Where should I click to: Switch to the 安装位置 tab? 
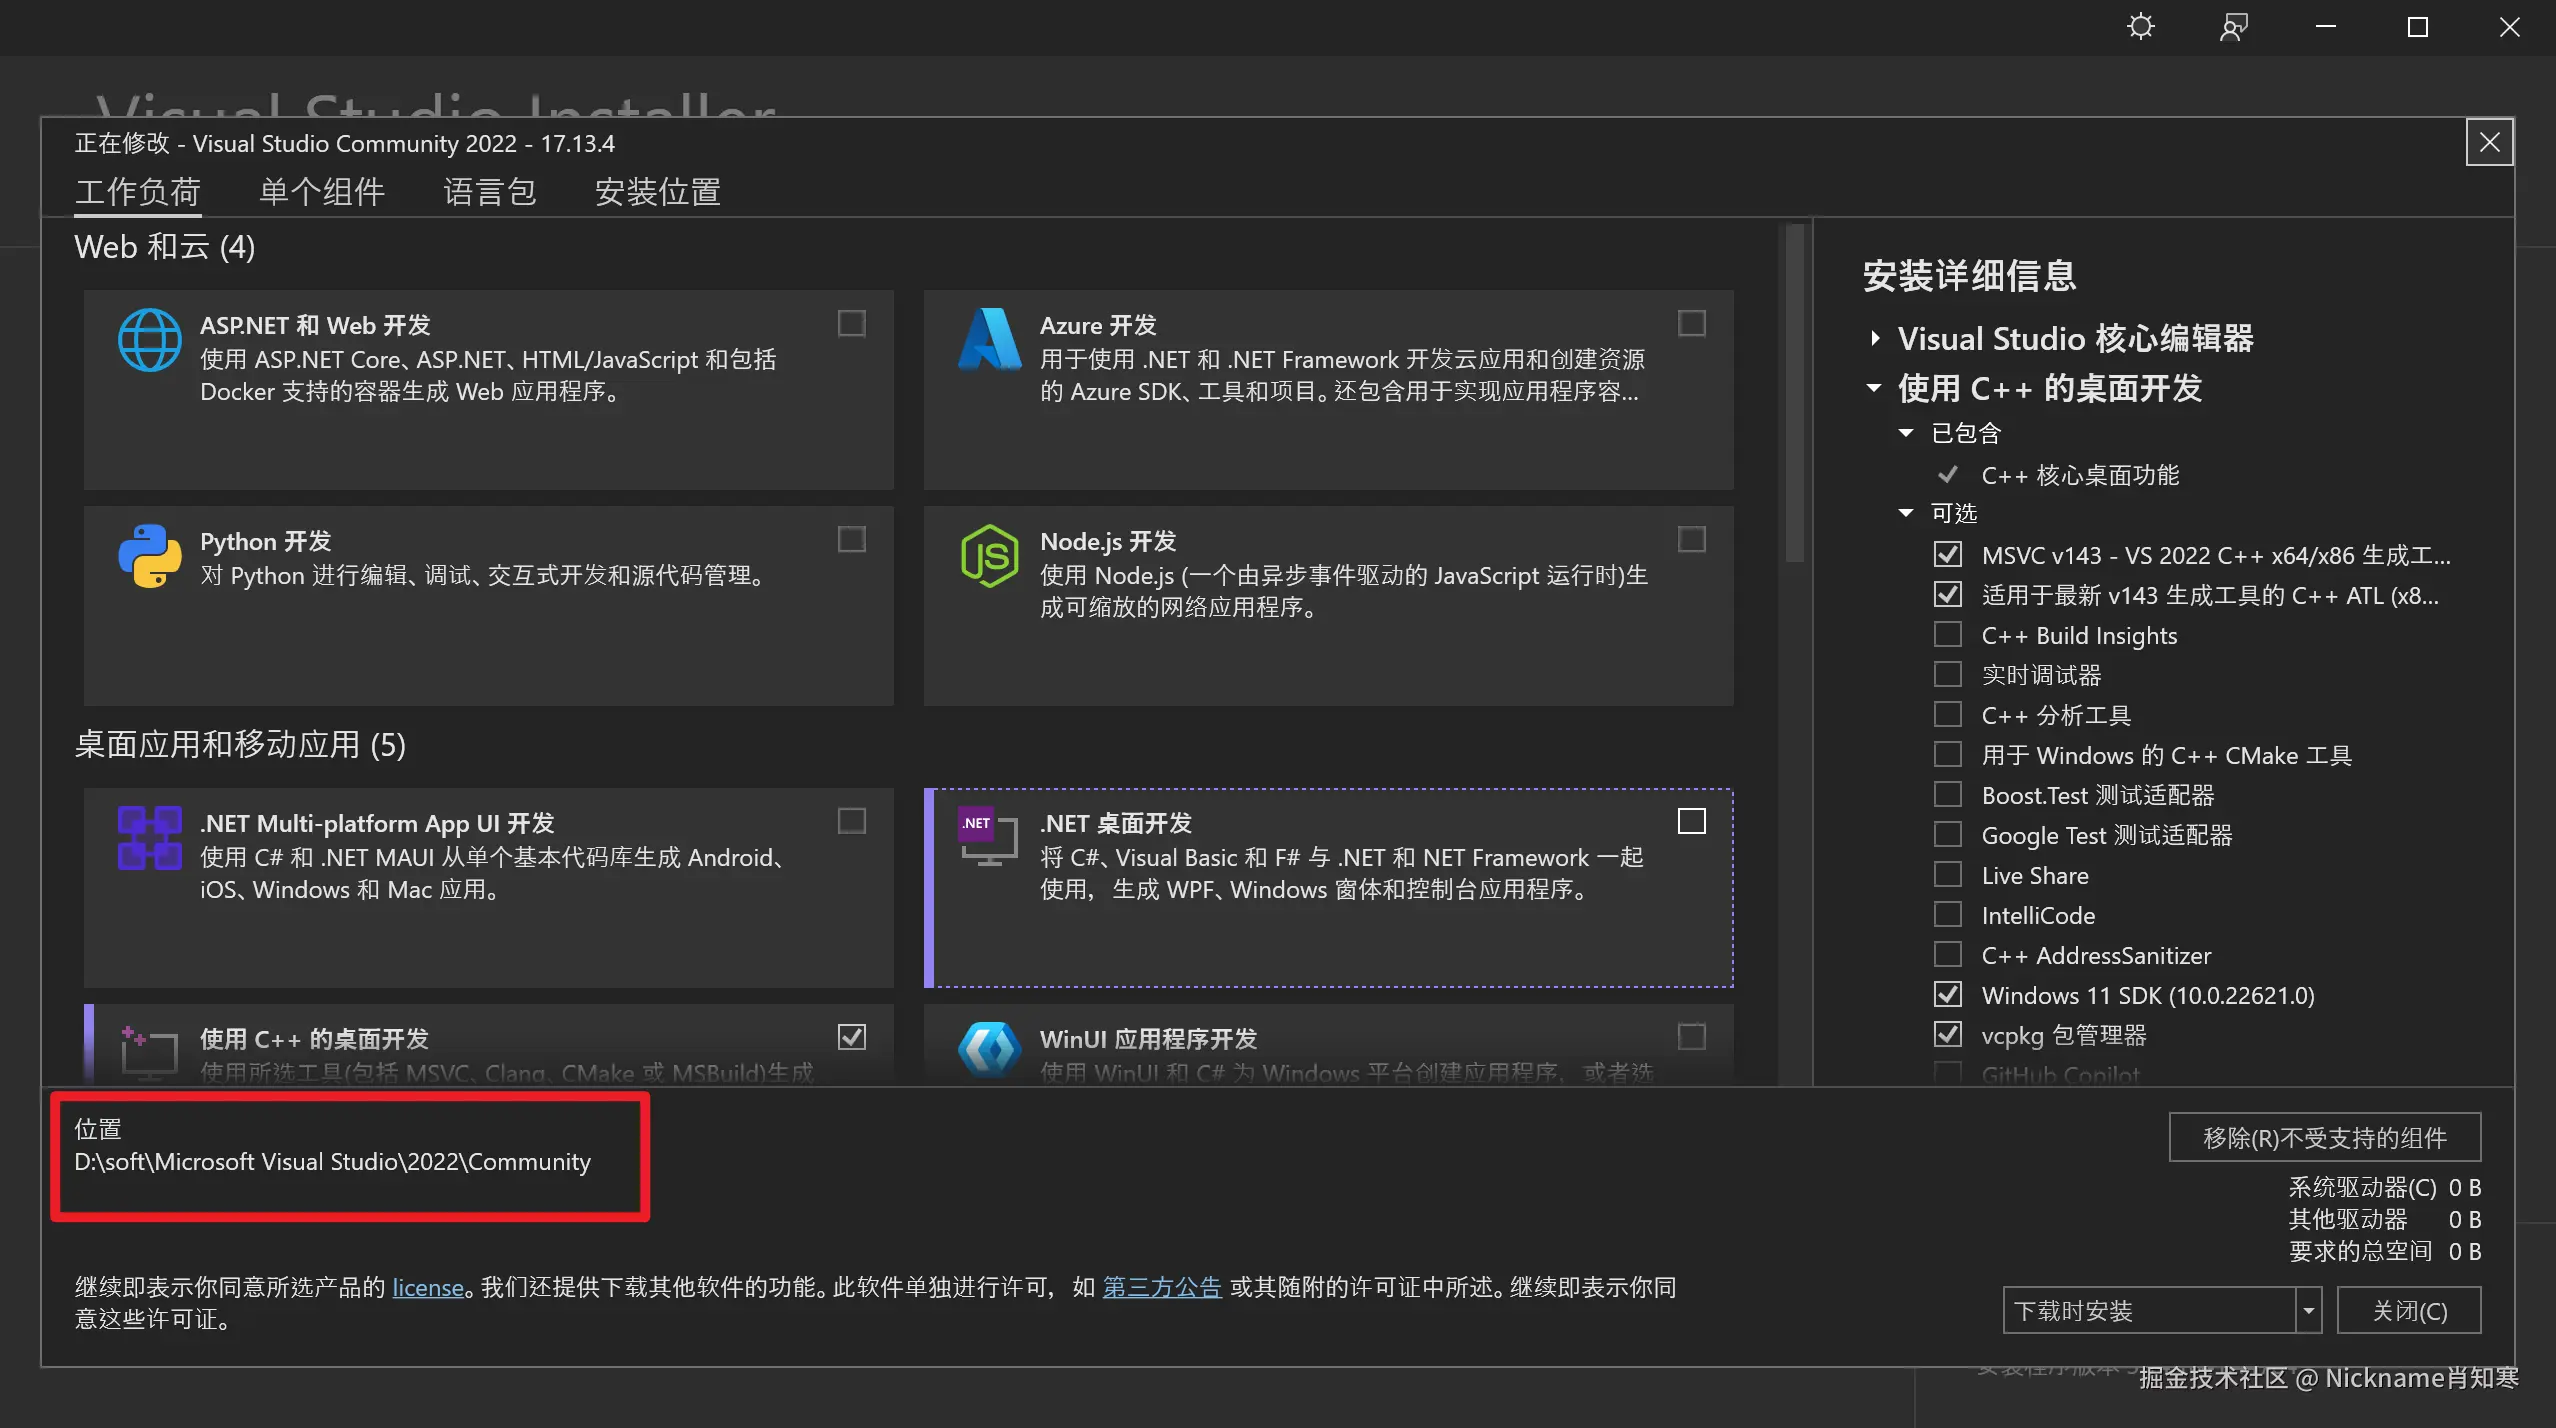pyautogui.click(x=658, y=191)
